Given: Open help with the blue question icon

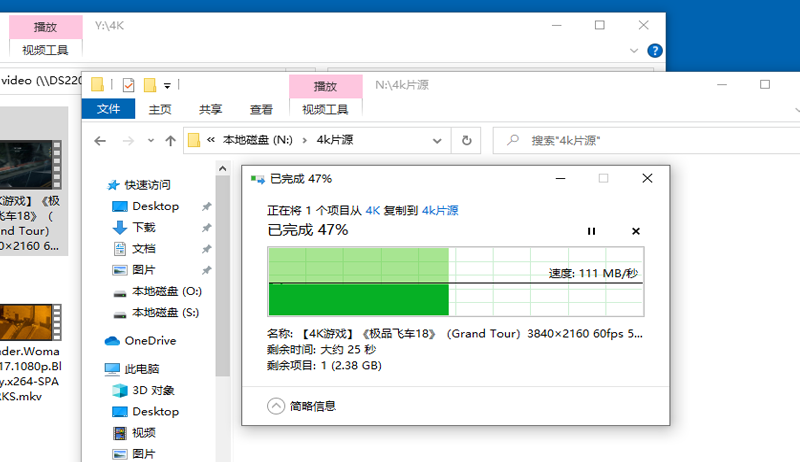Looking at the screenshot, I should click(655, 50).
